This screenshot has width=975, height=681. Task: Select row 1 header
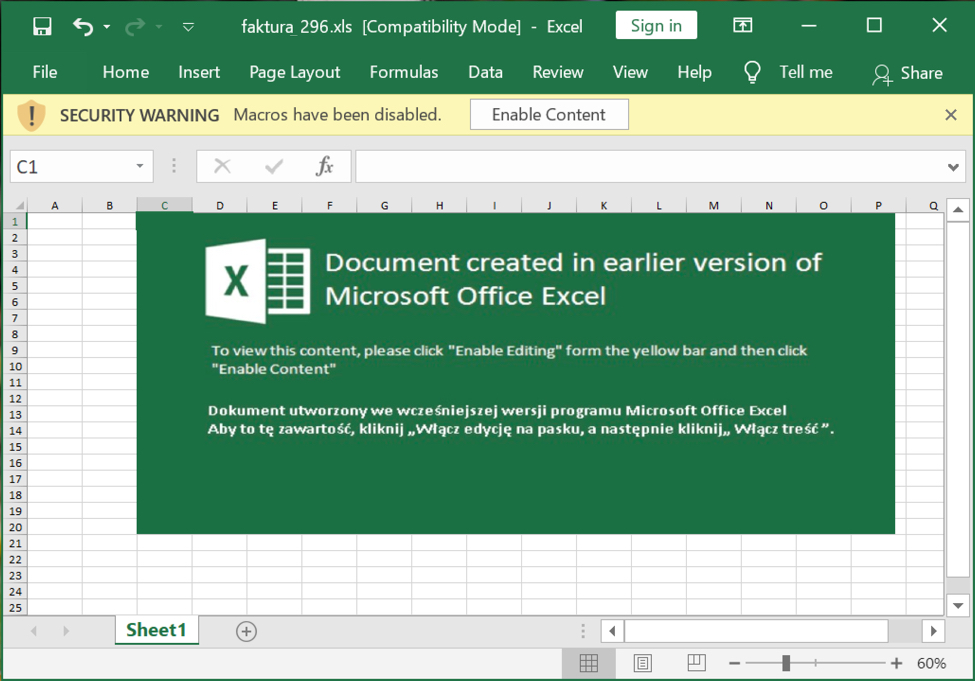pos(15,221)
